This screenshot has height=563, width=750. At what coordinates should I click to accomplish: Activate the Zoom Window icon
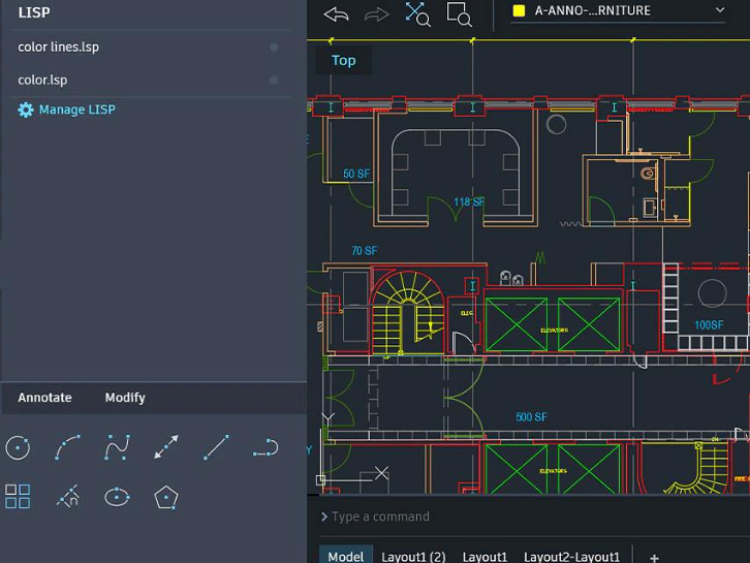(x=459, y=14)
